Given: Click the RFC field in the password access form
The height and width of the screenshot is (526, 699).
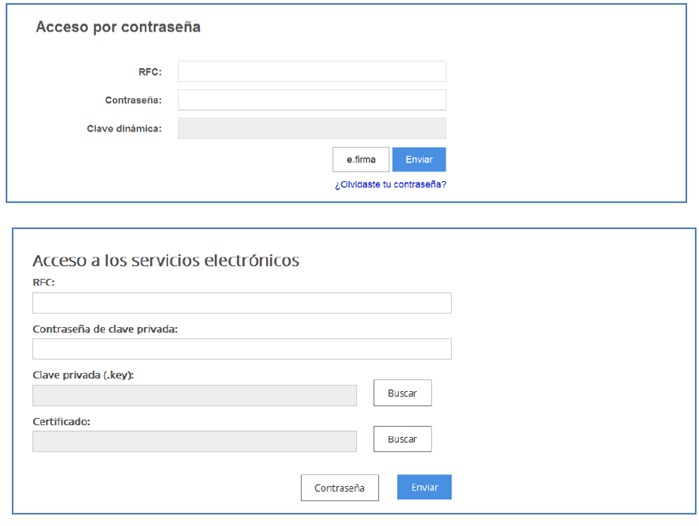Looking at the screenshot, I should (311, 72).
